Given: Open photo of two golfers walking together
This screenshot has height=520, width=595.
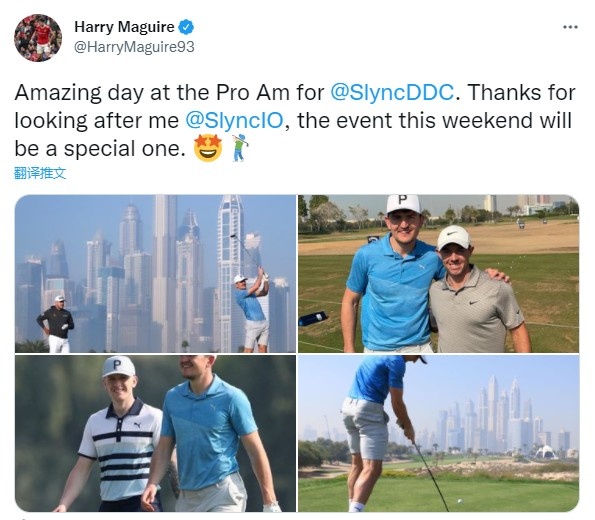Looking at the screenshot, I should [155, 433].
